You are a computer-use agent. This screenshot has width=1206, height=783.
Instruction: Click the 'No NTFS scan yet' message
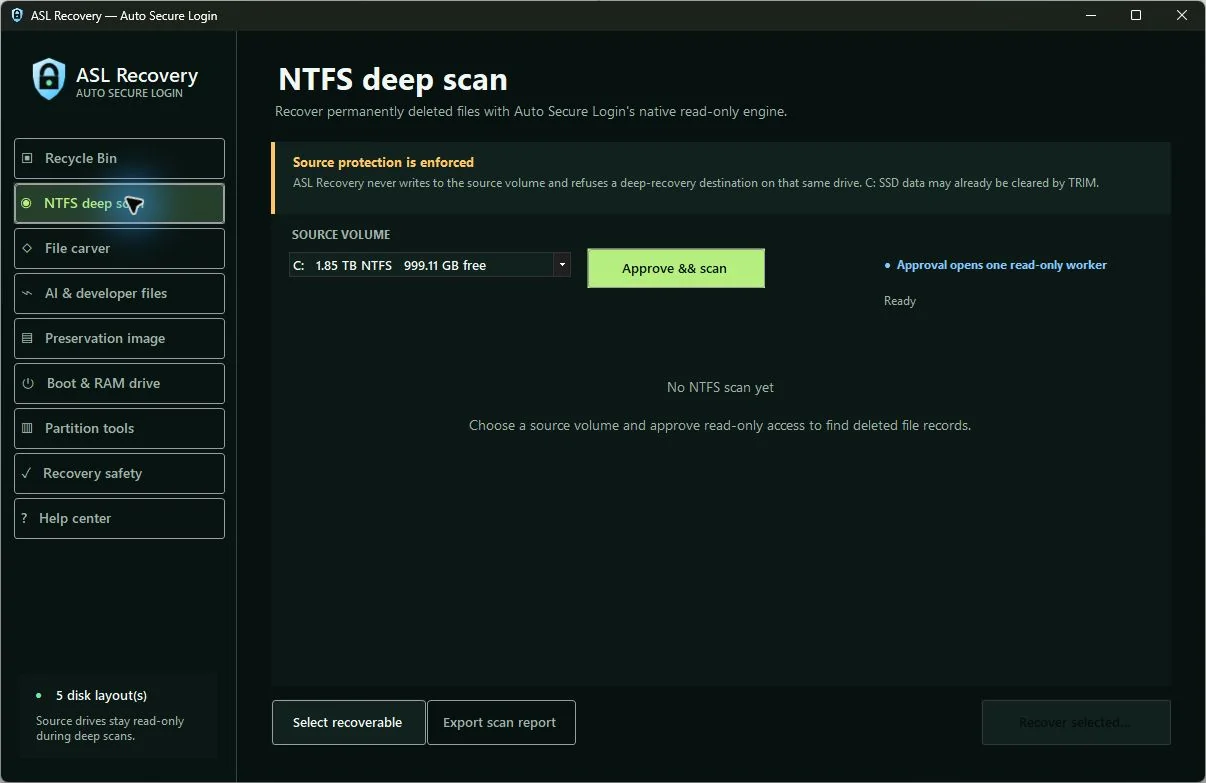pyautogui.click(x=720, y=387)
